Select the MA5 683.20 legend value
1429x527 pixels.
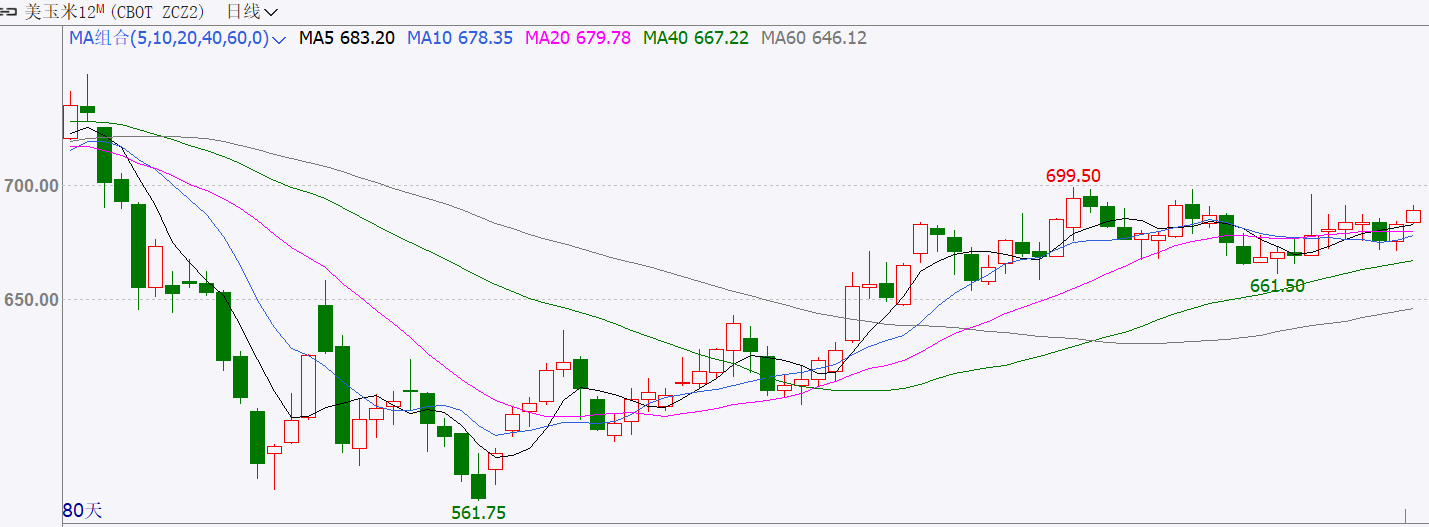(347, 38)
